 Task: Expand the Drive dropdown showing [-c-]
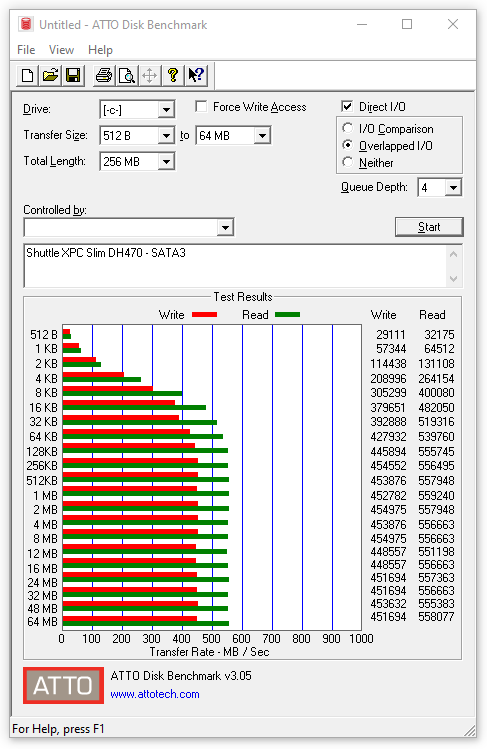[x=166, y=110]
